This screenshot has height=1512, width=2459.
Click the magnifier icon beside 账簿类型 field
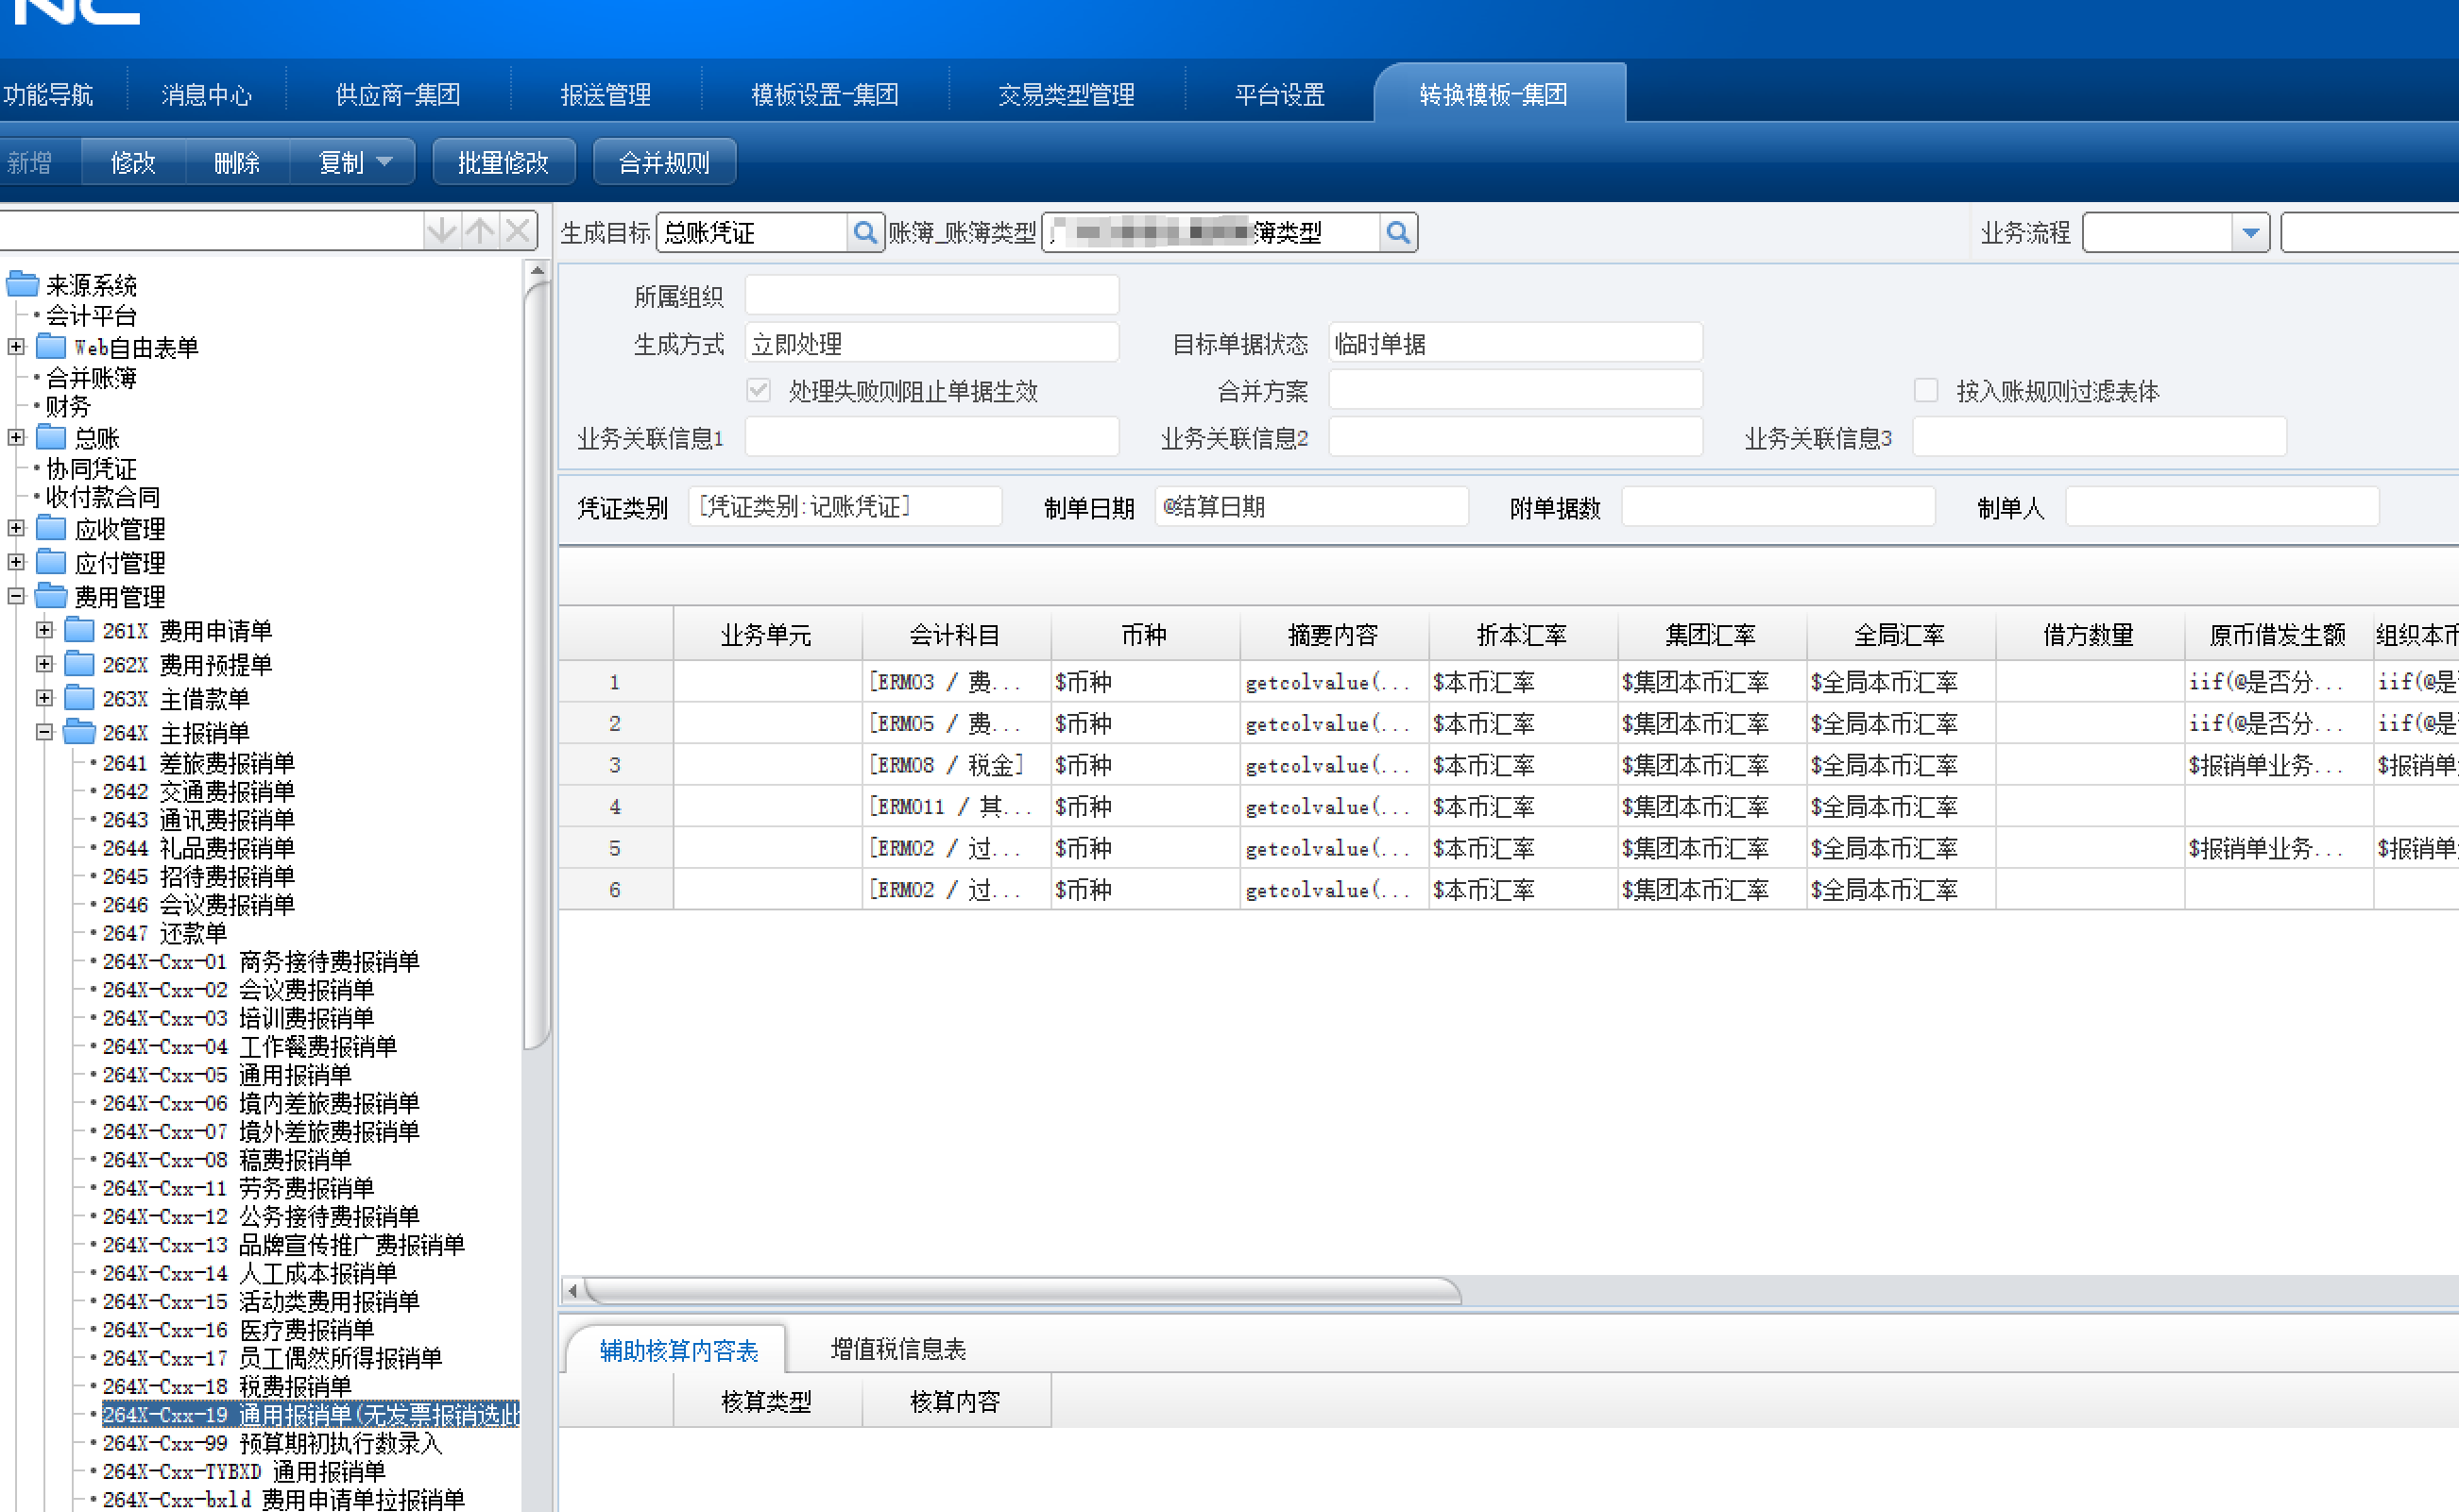pos(1398,233)
